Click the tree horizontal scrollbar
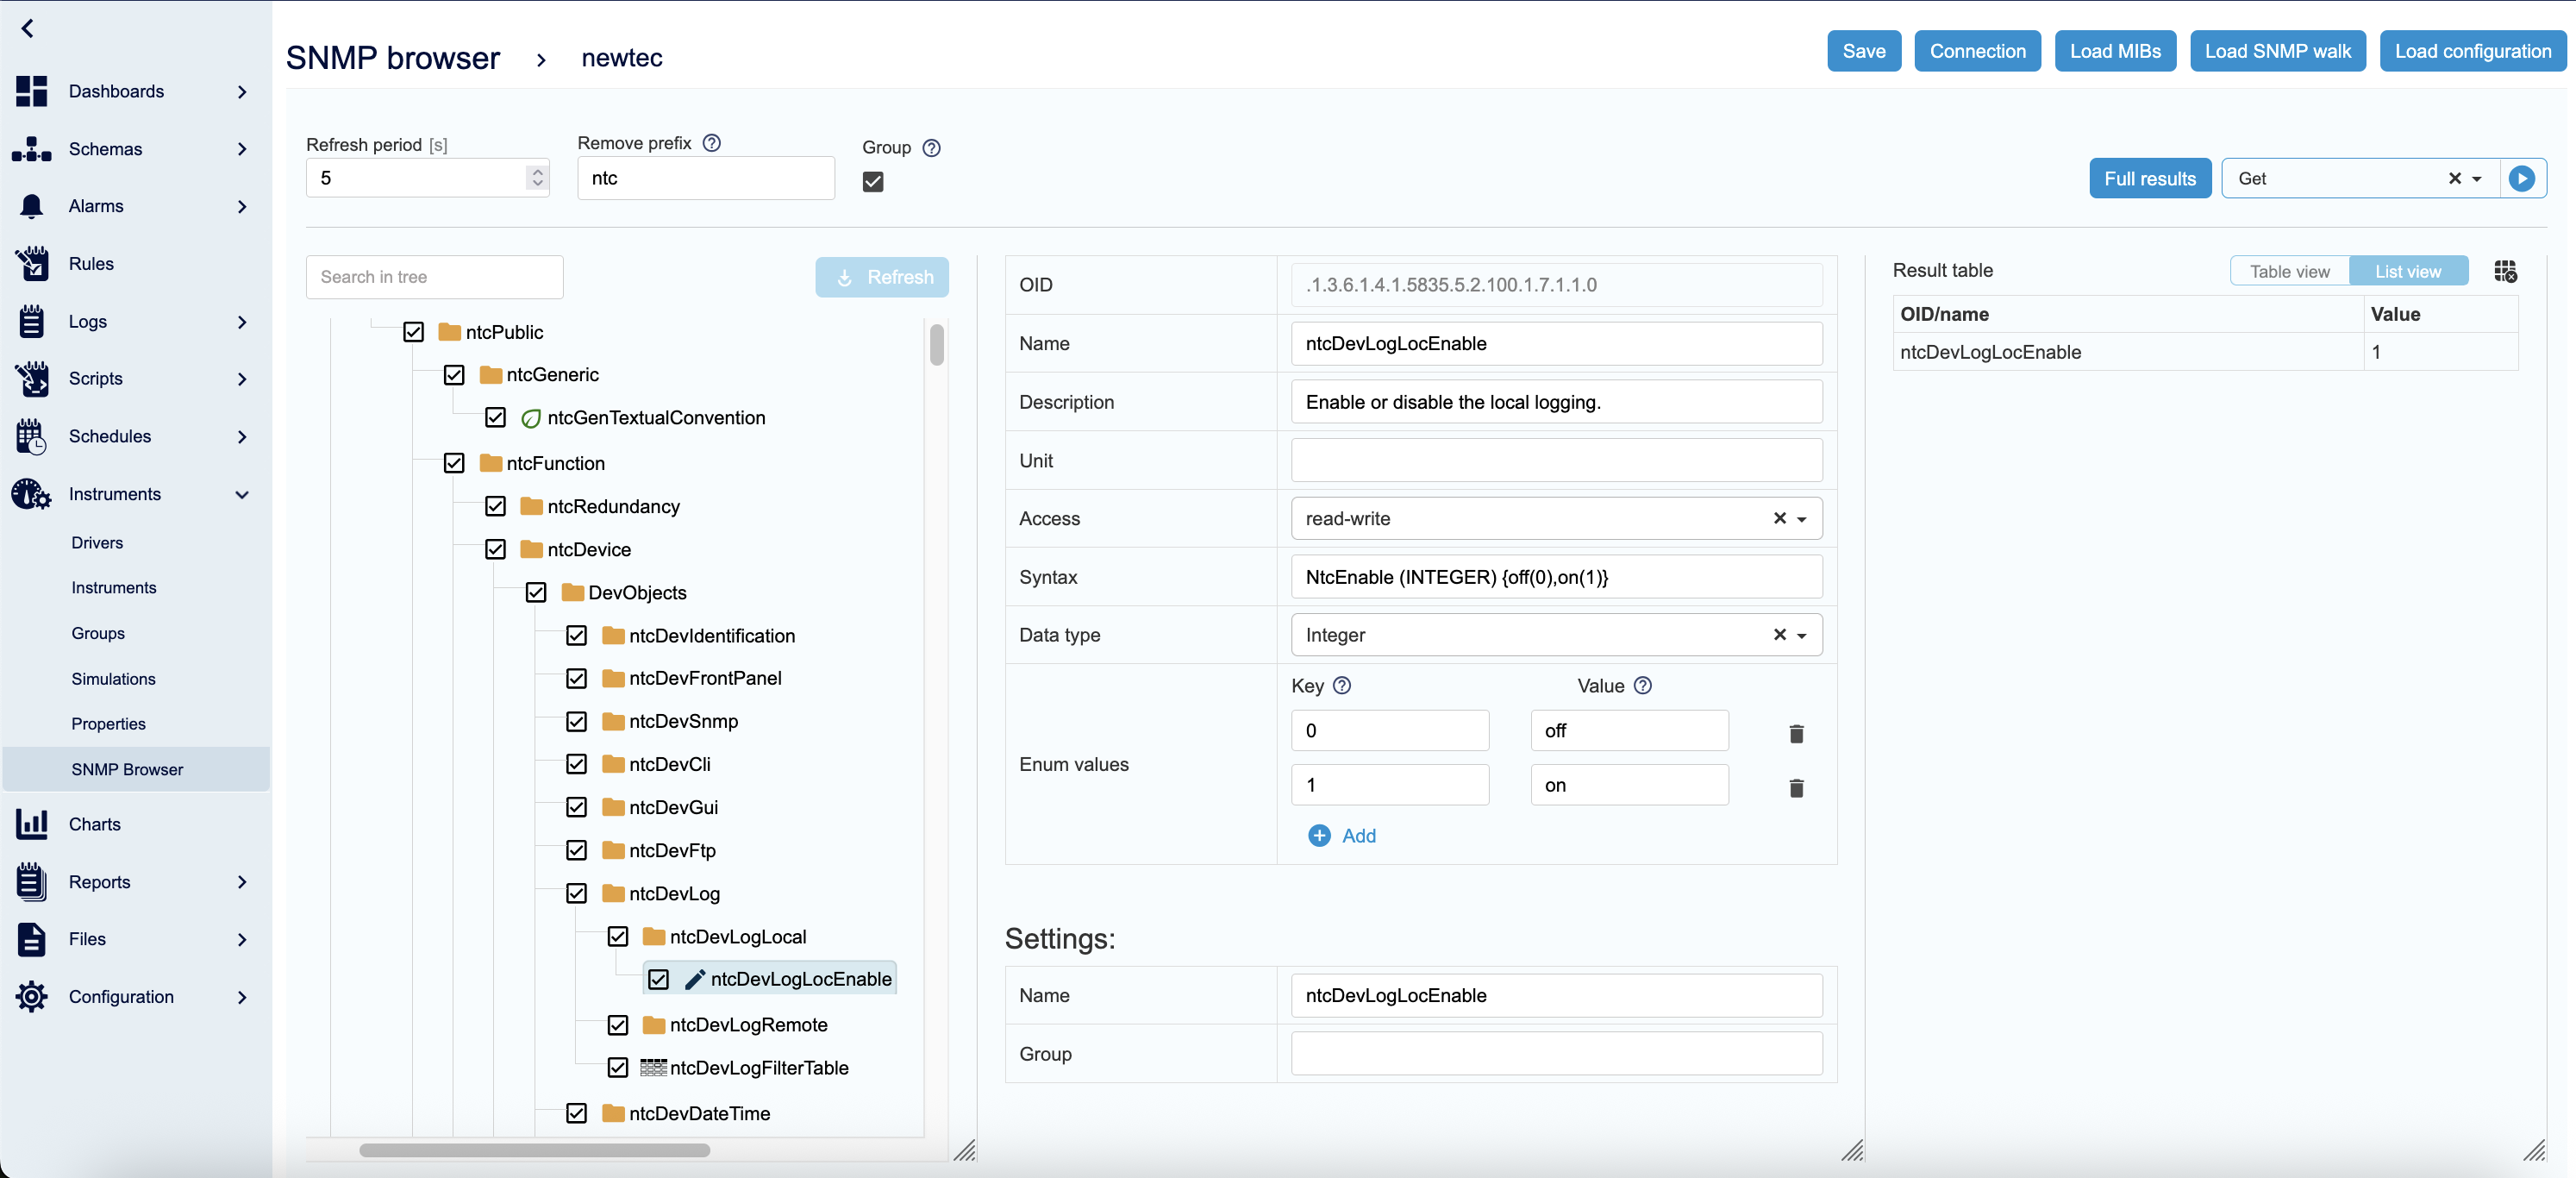The width and height of the screenshot is (2576, 1178). point(534,1150)
